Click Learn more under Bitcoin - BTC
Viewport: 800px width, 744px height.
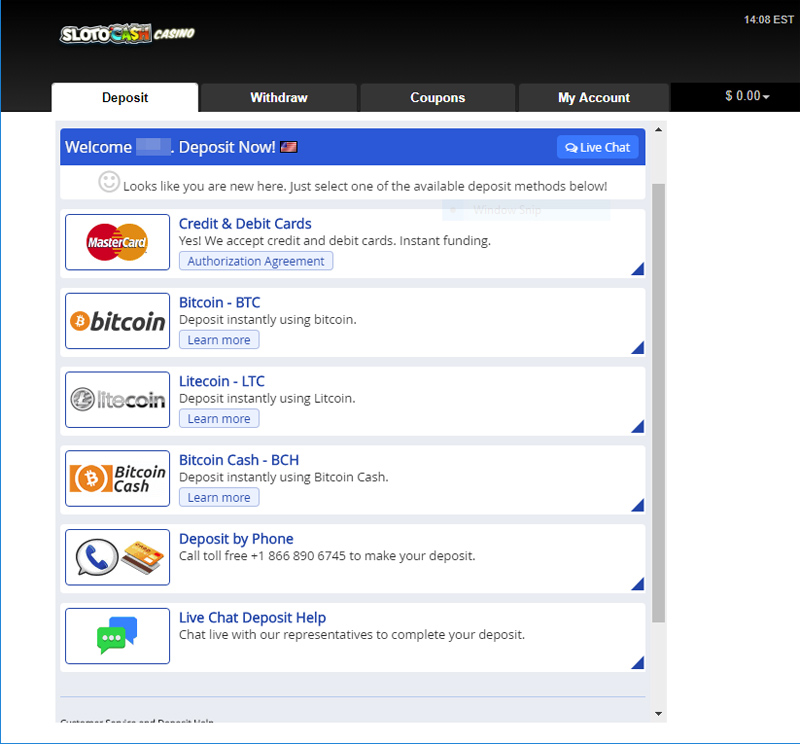[x=219, y=340]
